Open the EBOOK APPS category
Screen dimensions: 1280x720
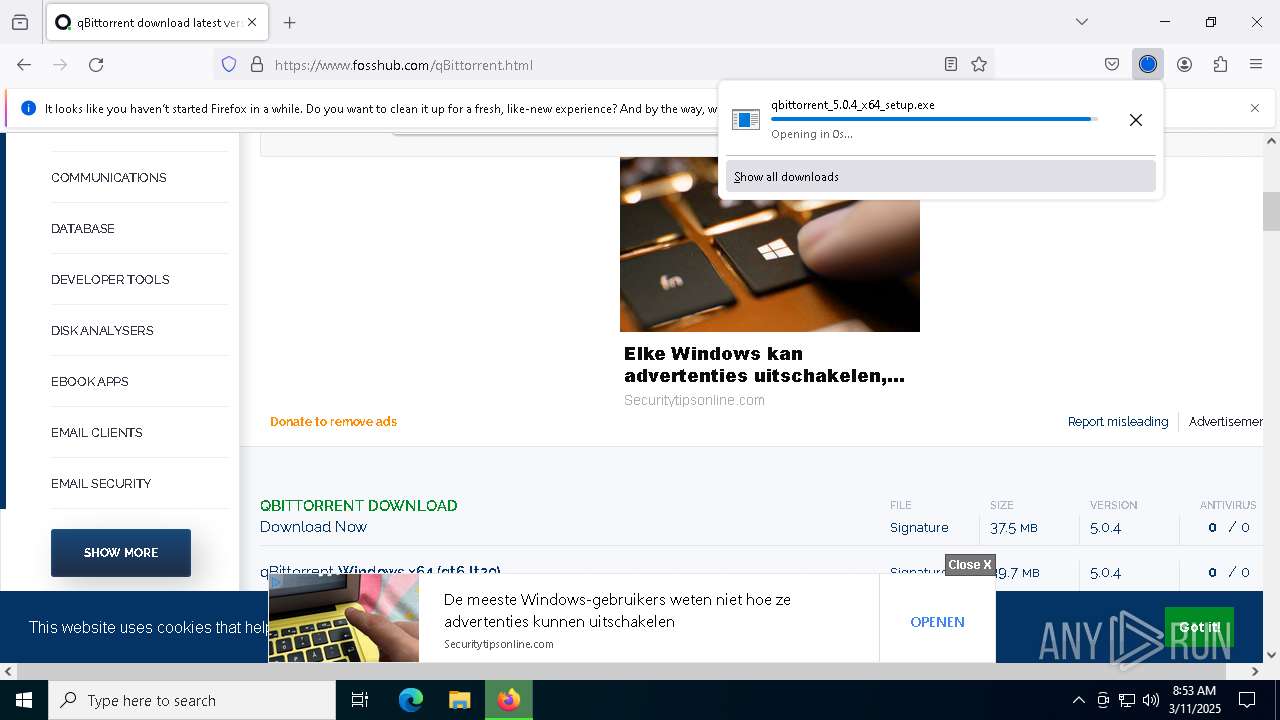point(90,382)
